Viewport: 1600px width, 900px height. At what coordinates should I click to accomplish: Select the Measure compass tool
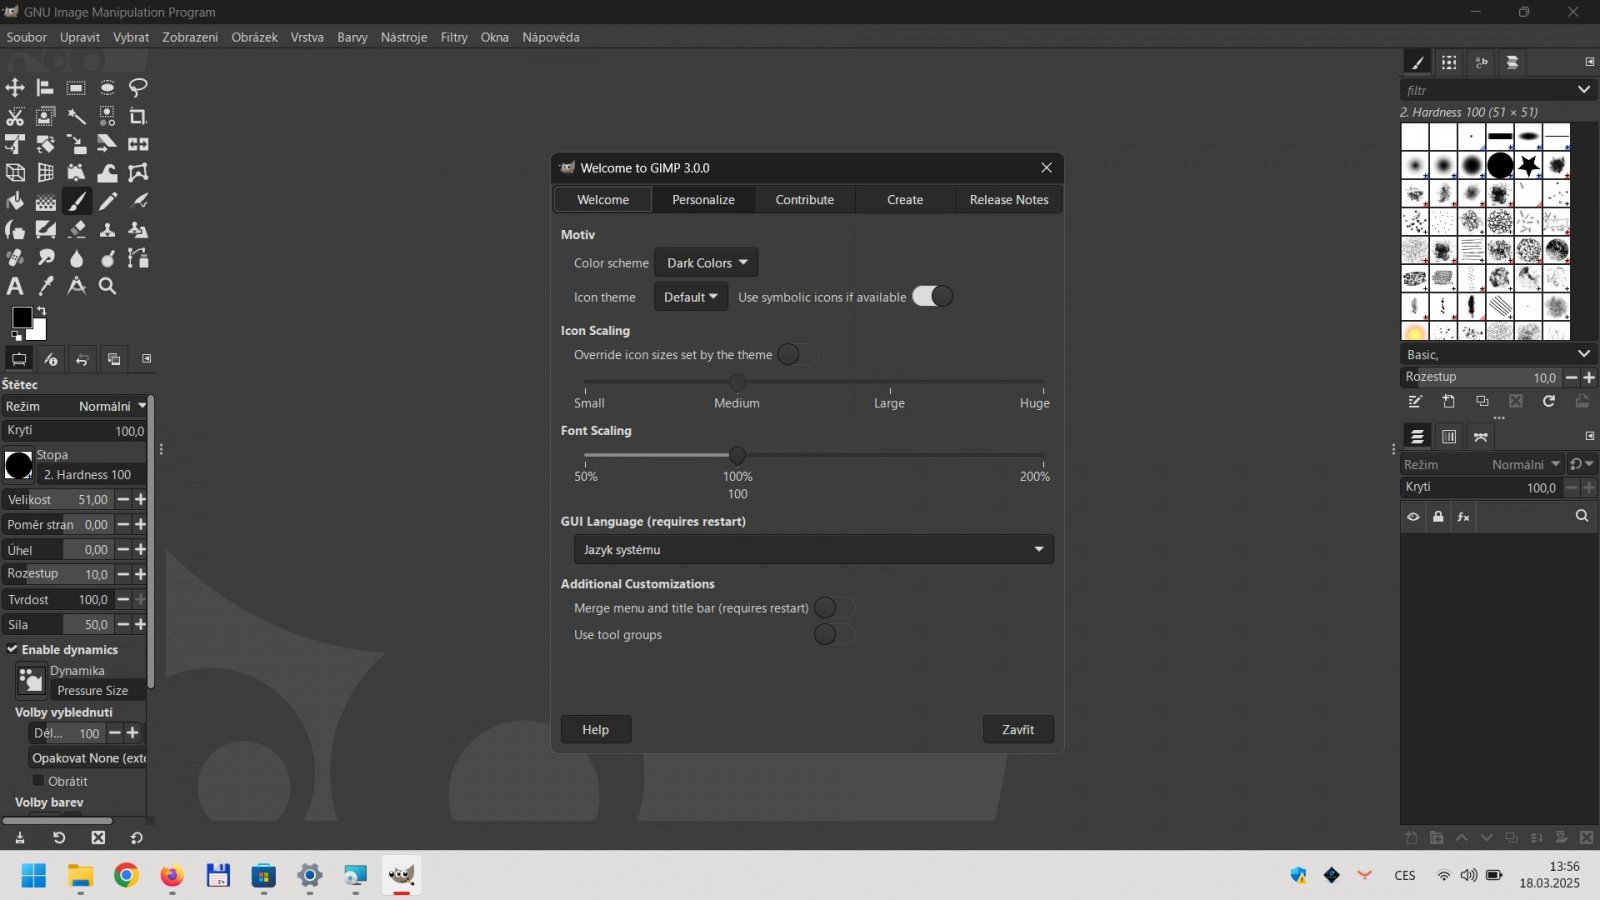pyautogui.click(x=76, y=286)
